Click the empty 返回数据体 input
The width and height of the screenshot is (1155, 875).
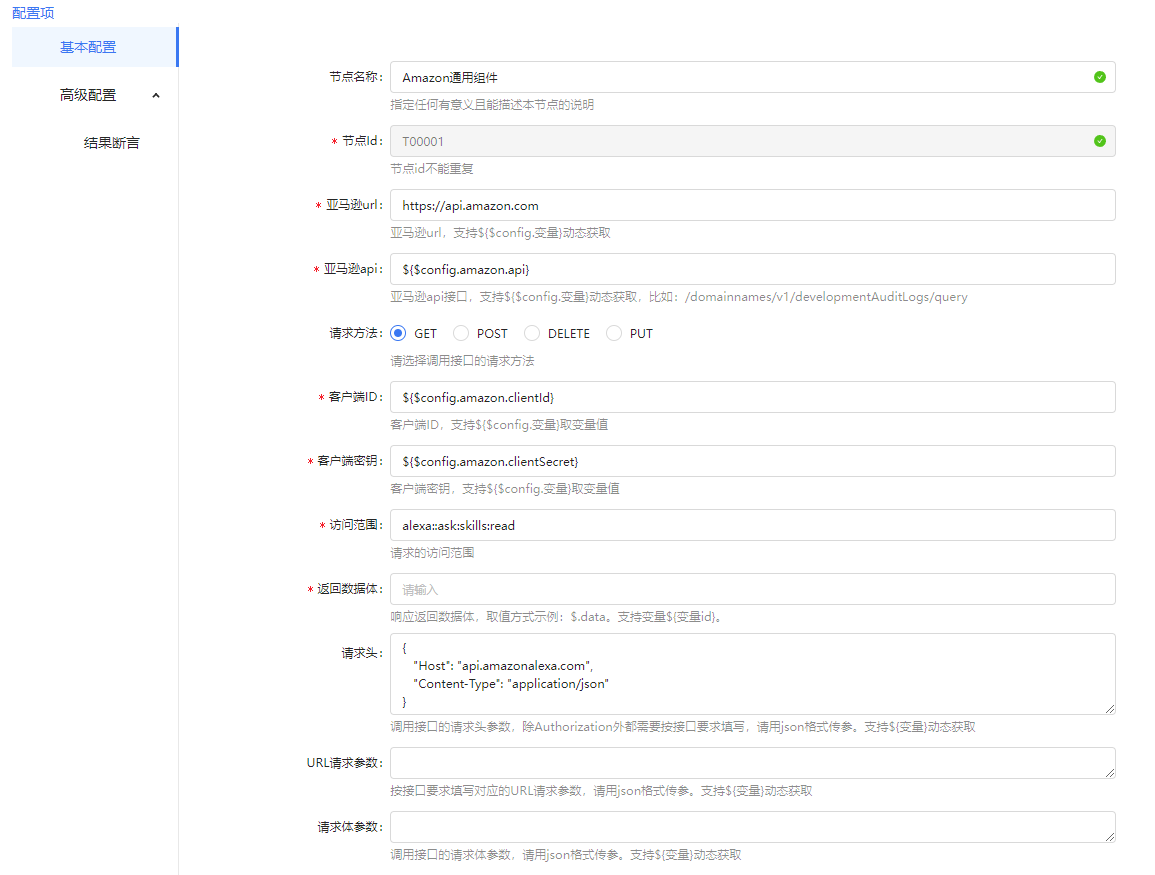tap(752, 589)
